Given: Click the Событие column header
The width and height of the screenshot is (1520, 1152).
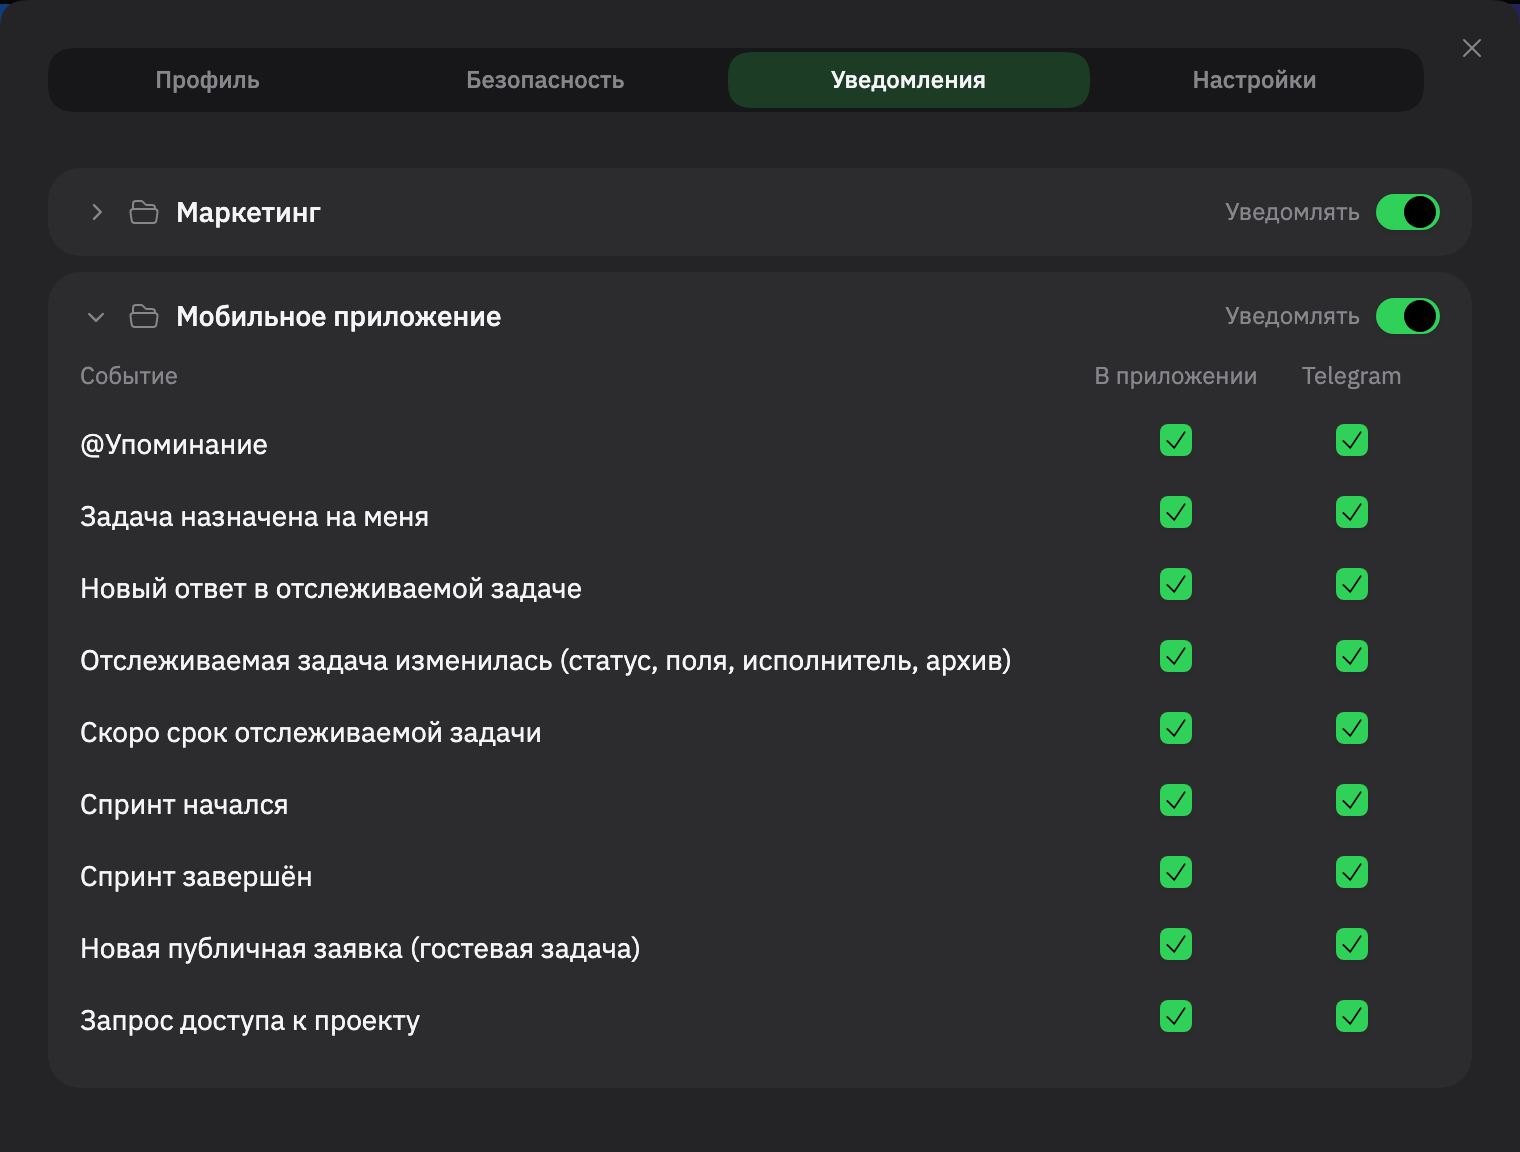Looking at the screenshot, I should pyautogui.click(x=129, y=376).
